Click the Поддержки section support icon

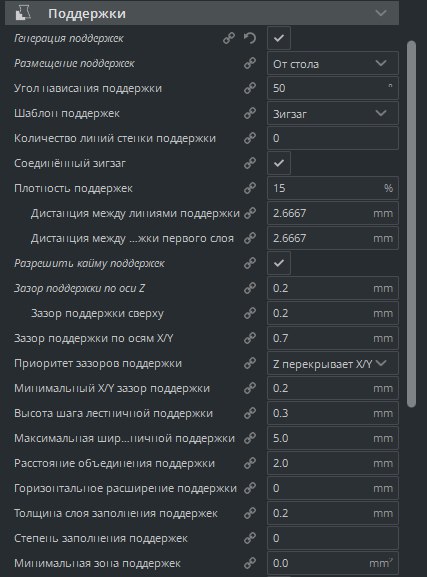click(23, 13)
